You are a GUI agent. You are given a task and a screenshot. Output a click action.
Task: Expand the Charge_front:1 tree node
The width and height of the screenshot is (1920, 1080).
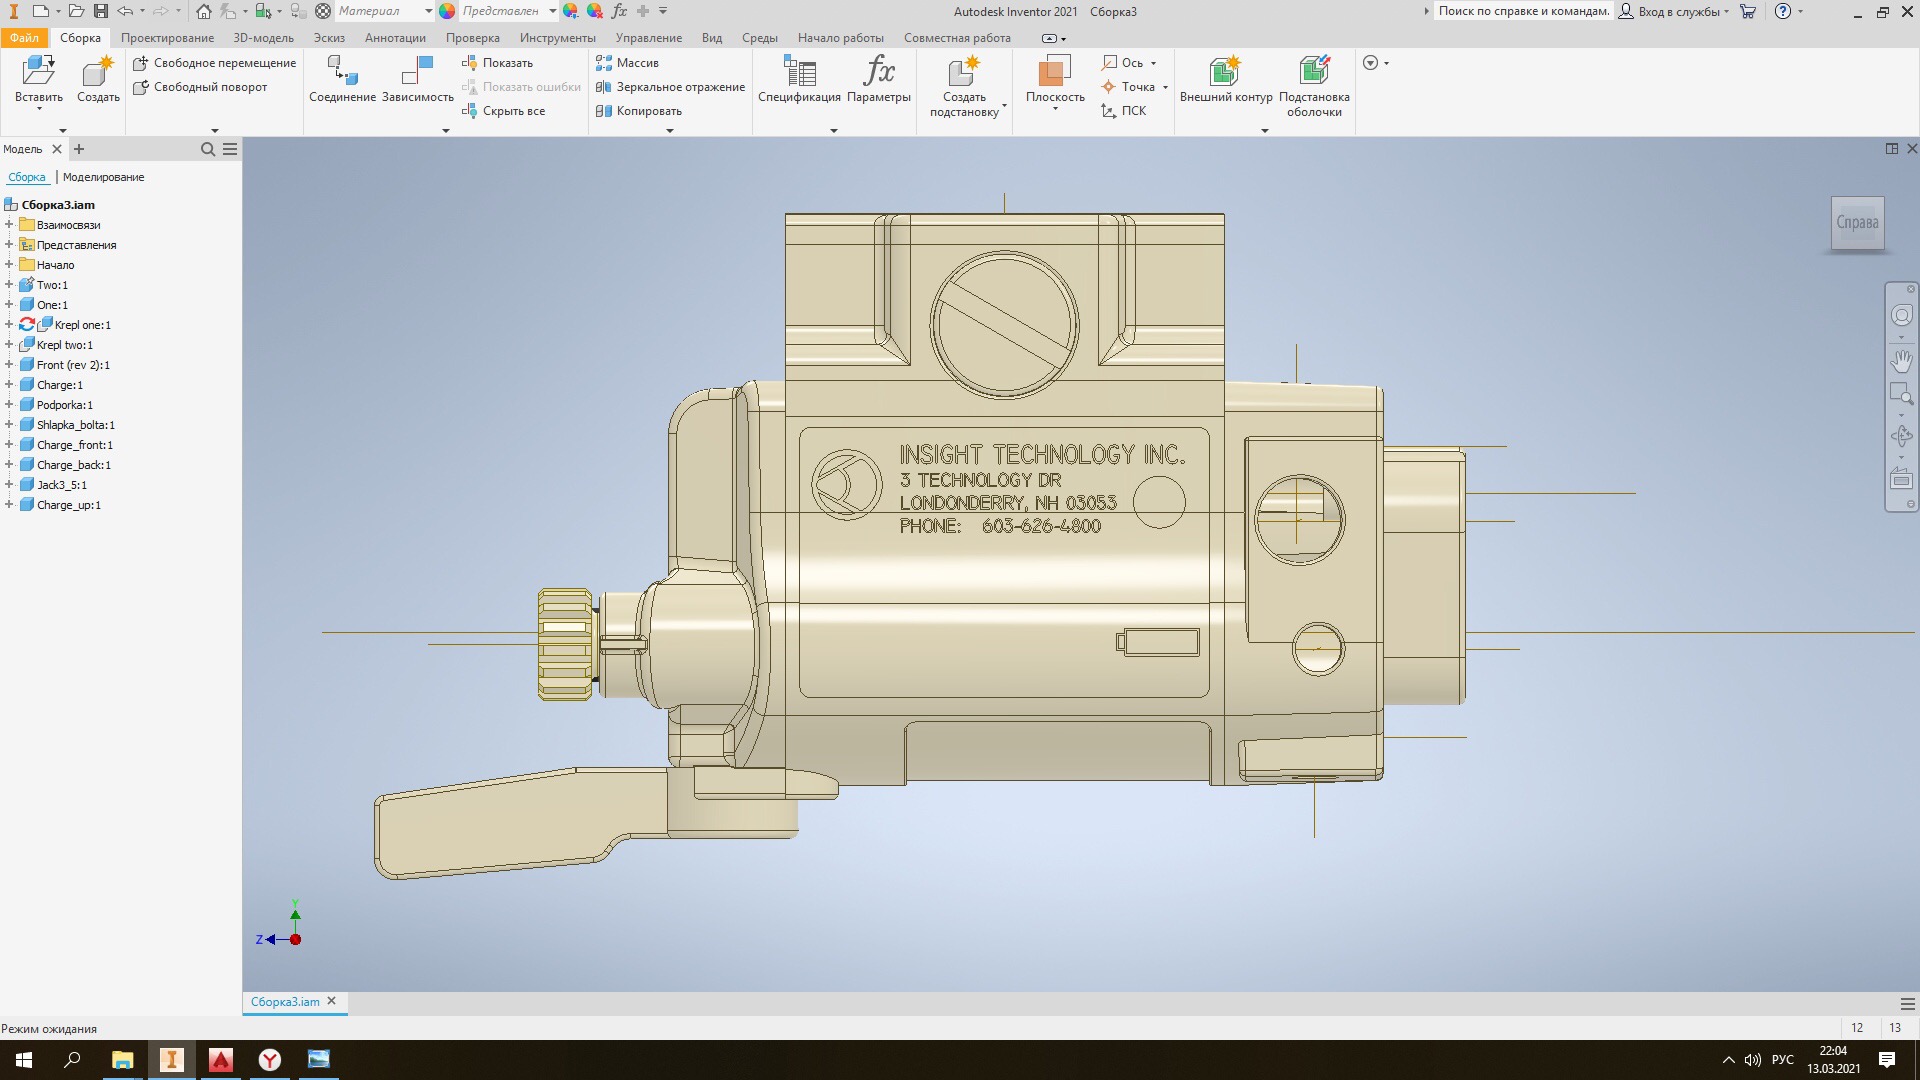point(9,445)
